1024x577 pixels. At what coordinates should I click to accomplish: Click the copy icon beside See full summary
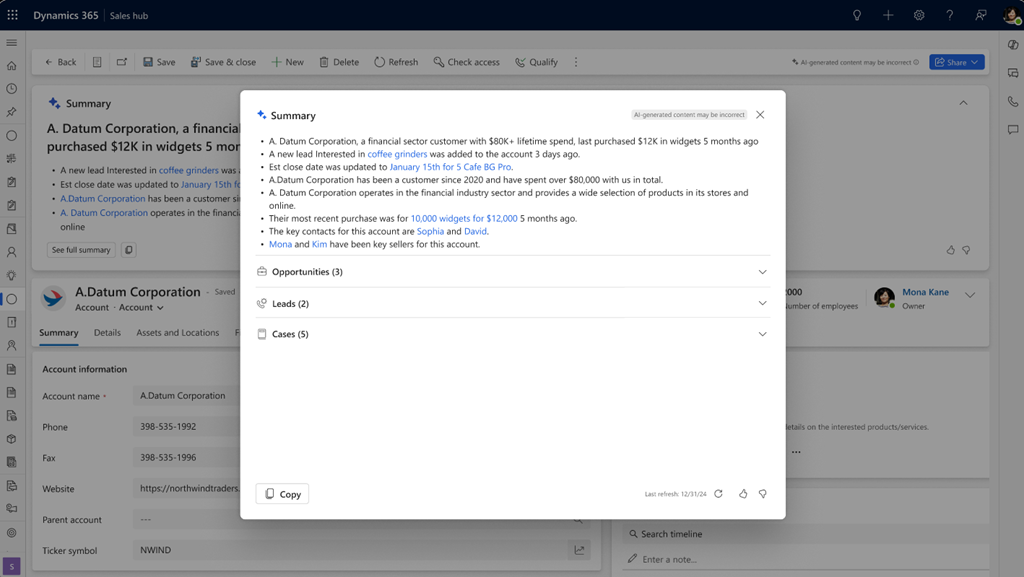tap(129, 250)
